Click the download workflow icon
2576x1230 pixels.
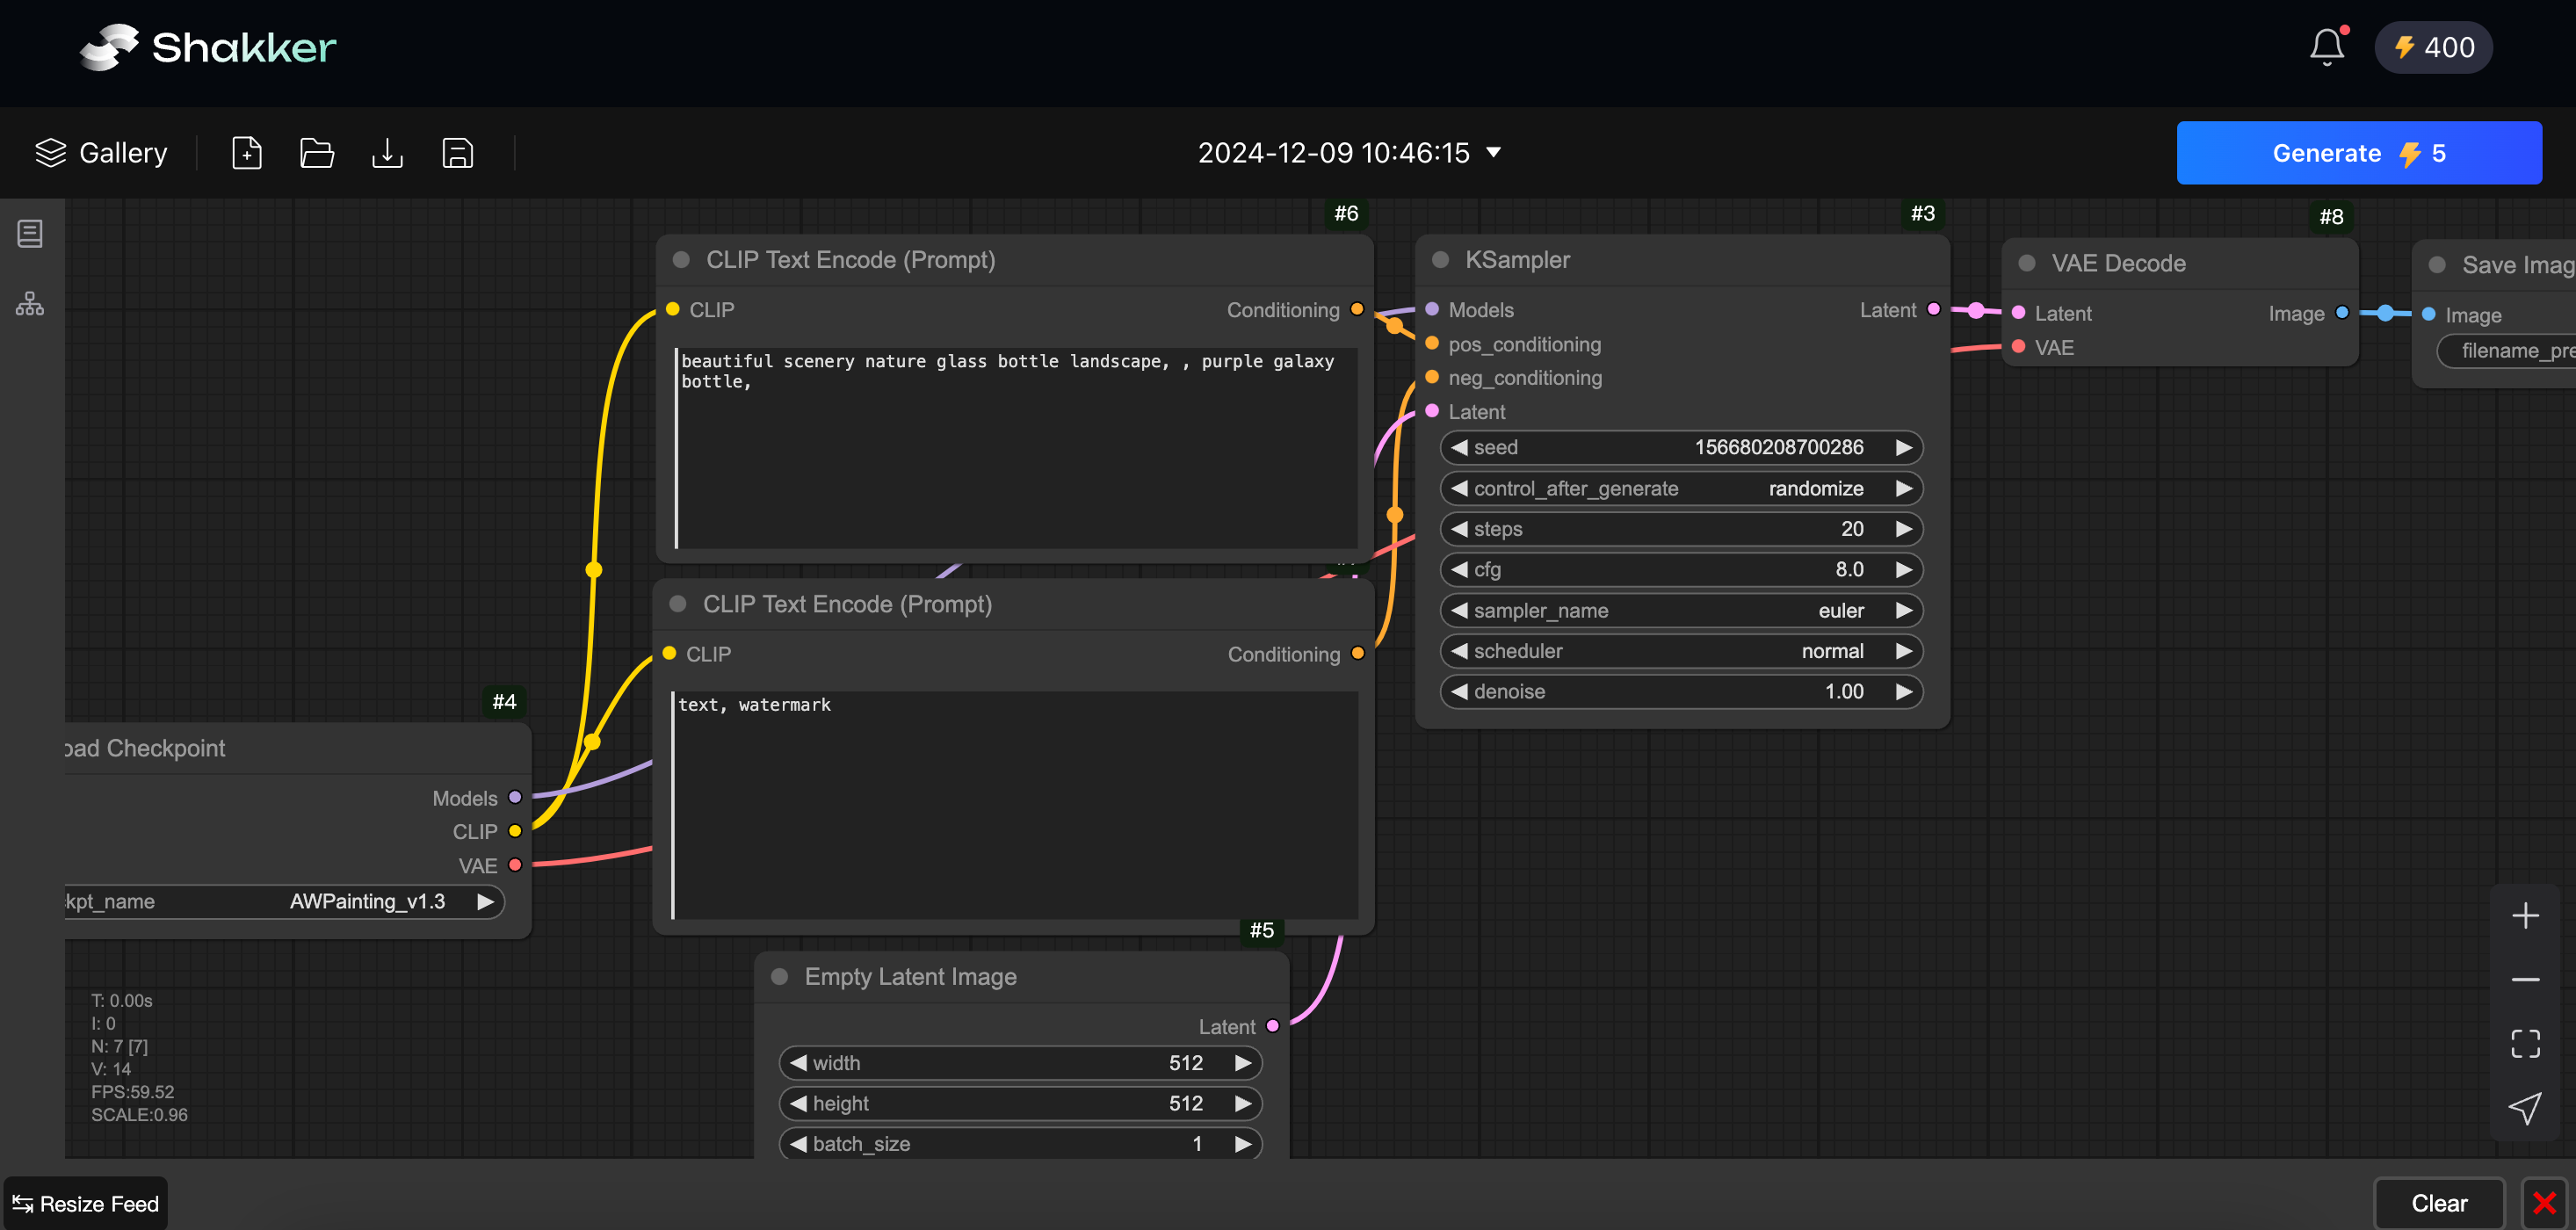[x=387, y=153]
